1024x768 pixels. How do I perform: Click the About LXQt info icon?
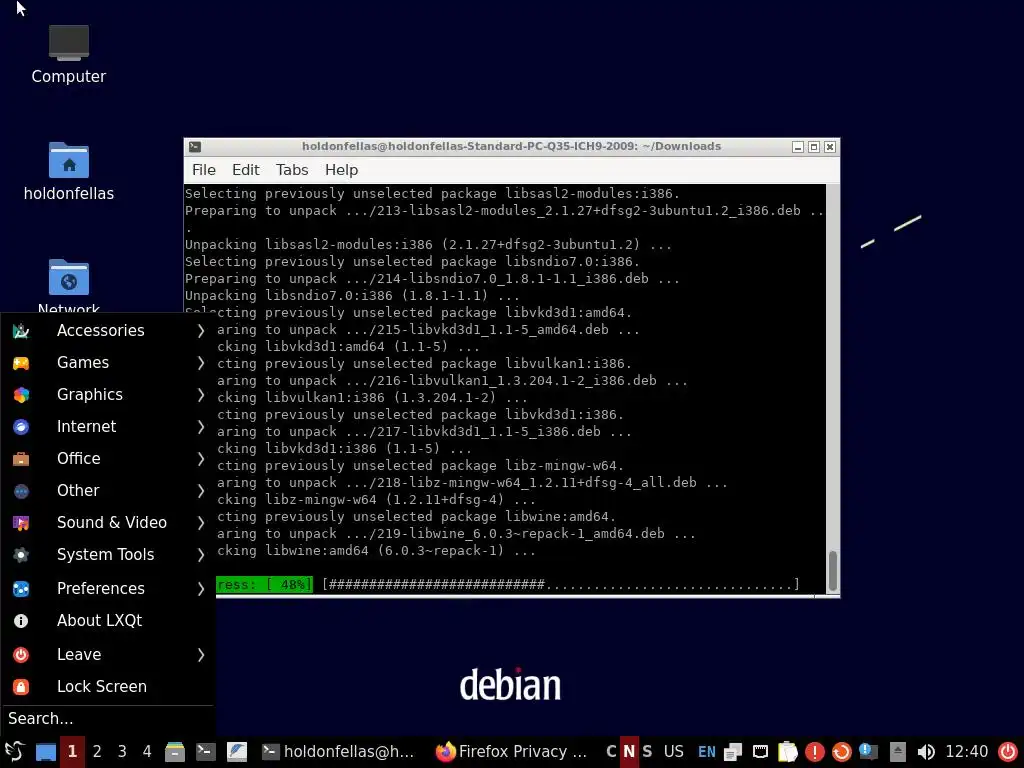click(x=21, y=620)
